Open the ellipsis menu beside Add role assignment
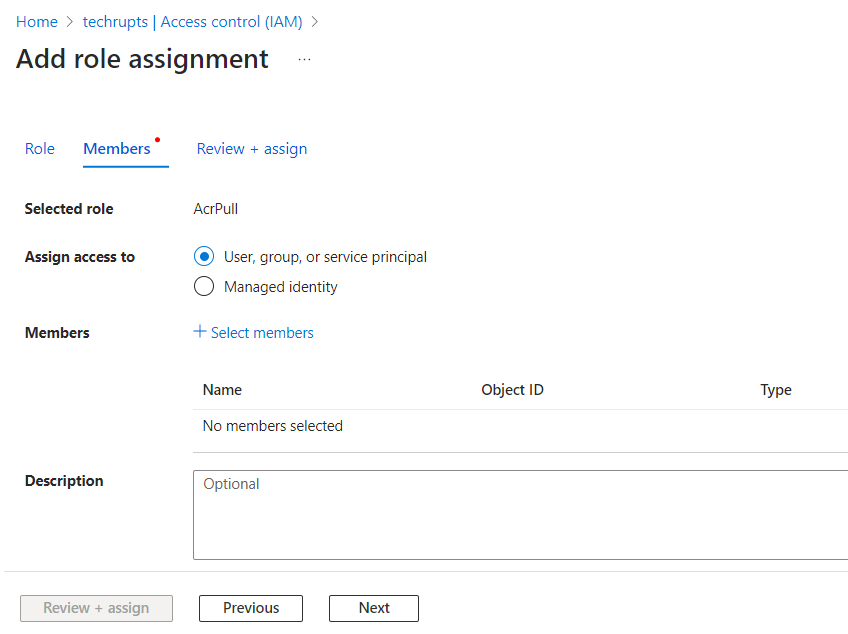This screenshot has height=634, width=848. point(304,59)
